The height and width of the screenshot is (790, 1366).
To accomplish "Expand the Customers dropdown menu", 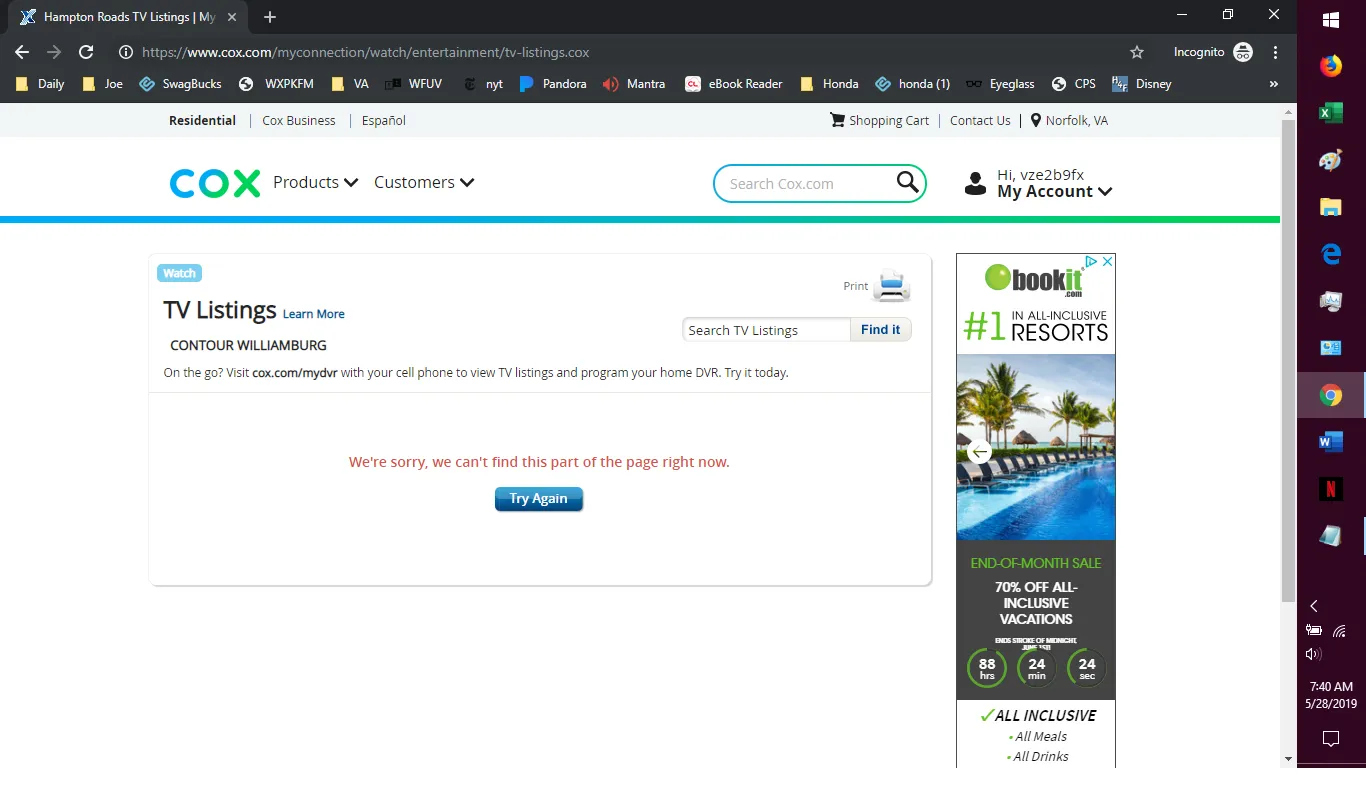I will coord(424,182).
